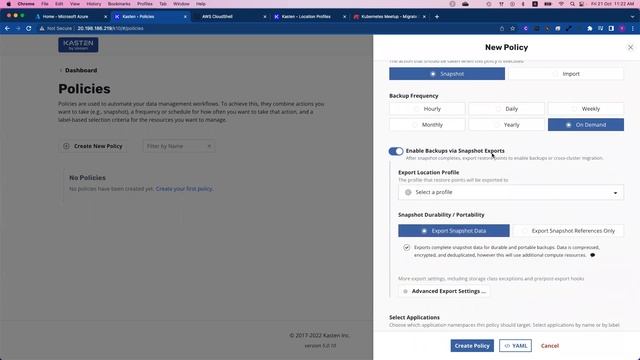Click the address bar URL
This screenshot has width=640, height=360.
click(110, 29)
